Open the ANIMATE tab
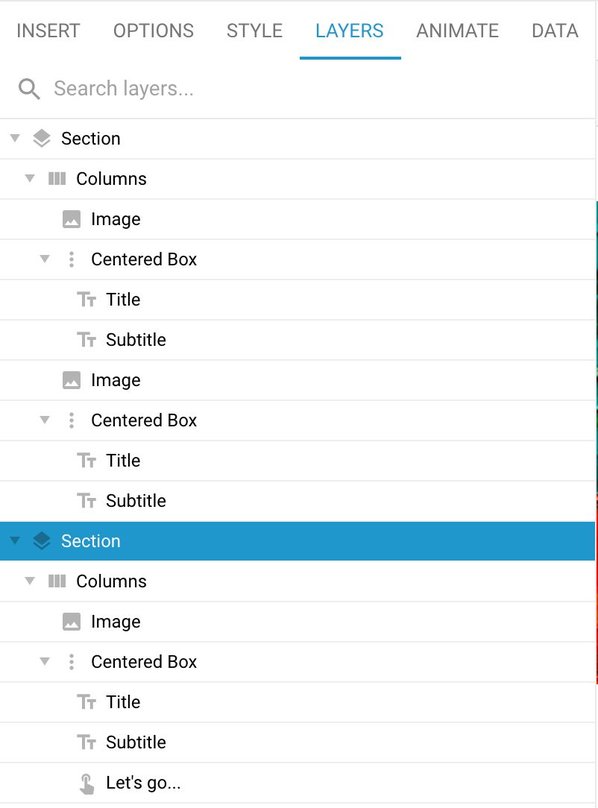Screen dimensions: 598x808 pyautogui.click(x=457, y=31)
